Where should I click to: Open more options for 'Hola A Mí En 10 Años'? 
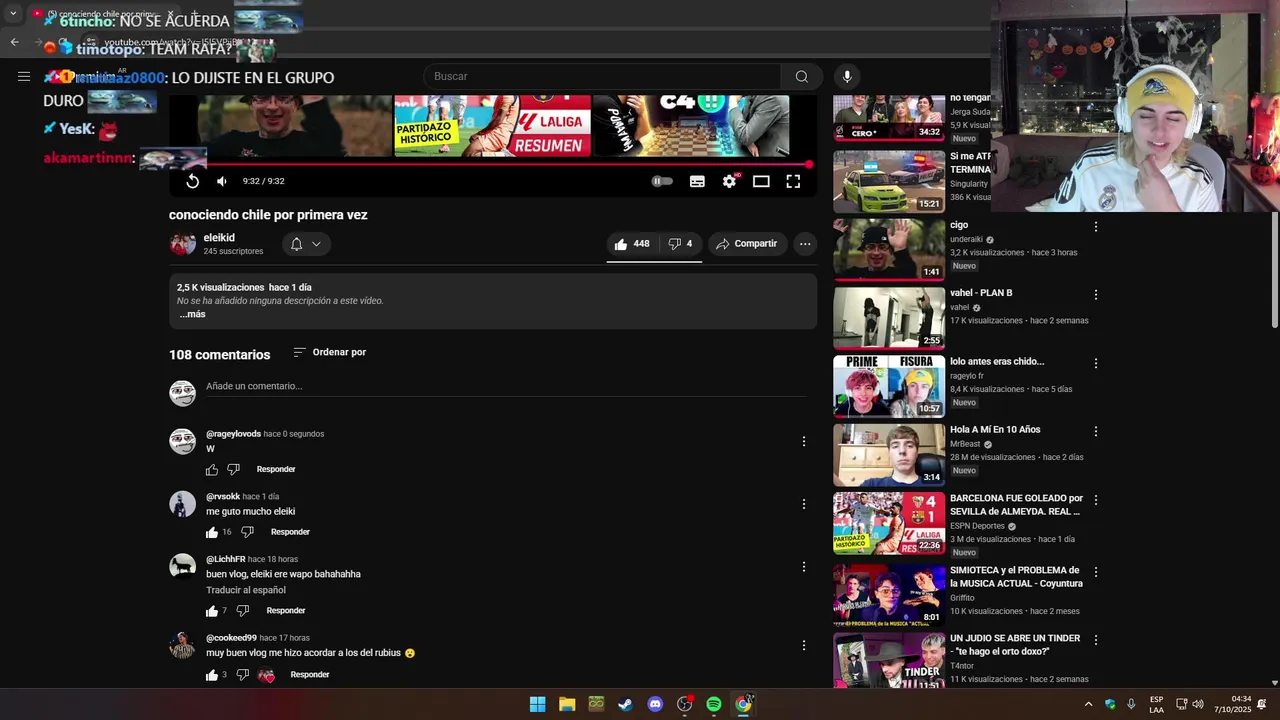click(1096, 431)
